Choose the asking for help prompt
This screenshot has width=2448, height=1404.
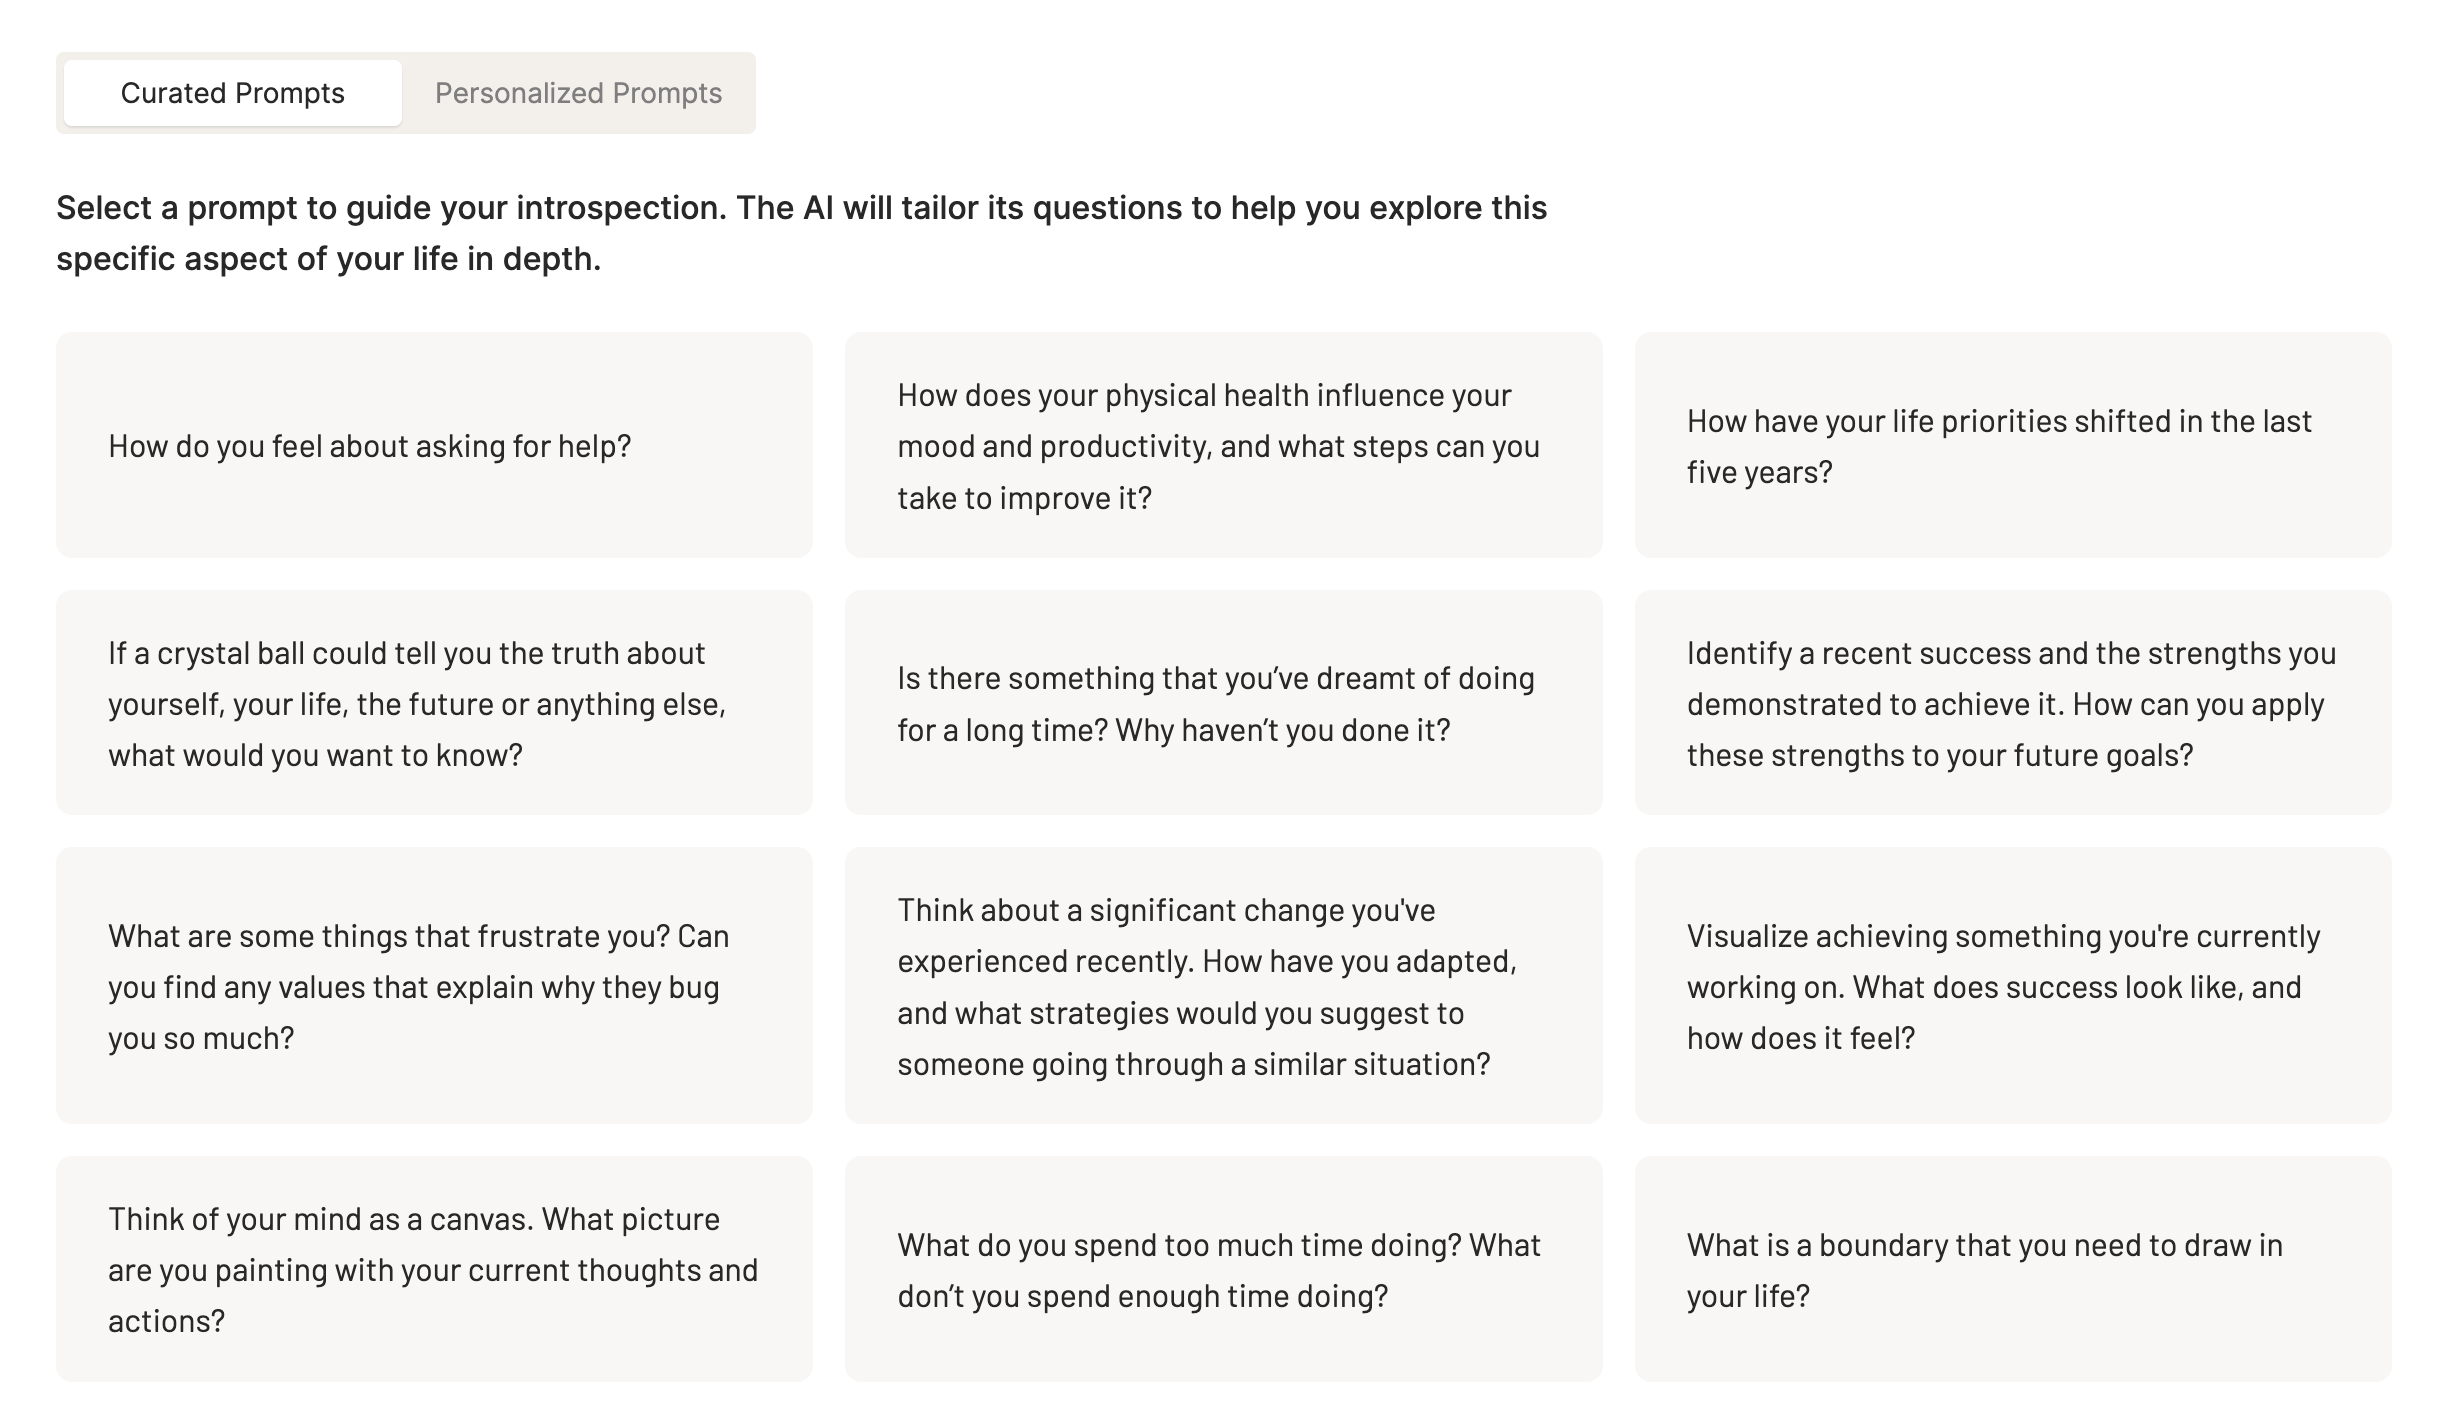tap(434, 445)
